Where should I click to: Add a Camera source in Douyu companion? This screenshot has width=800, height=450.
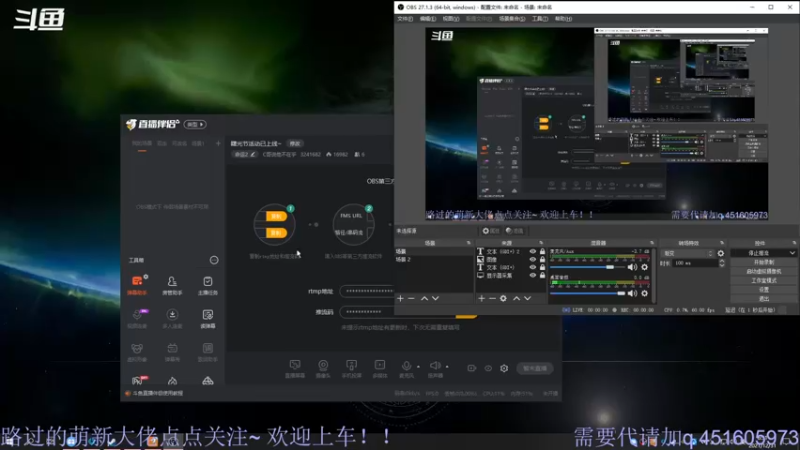[x=323, y=368]
